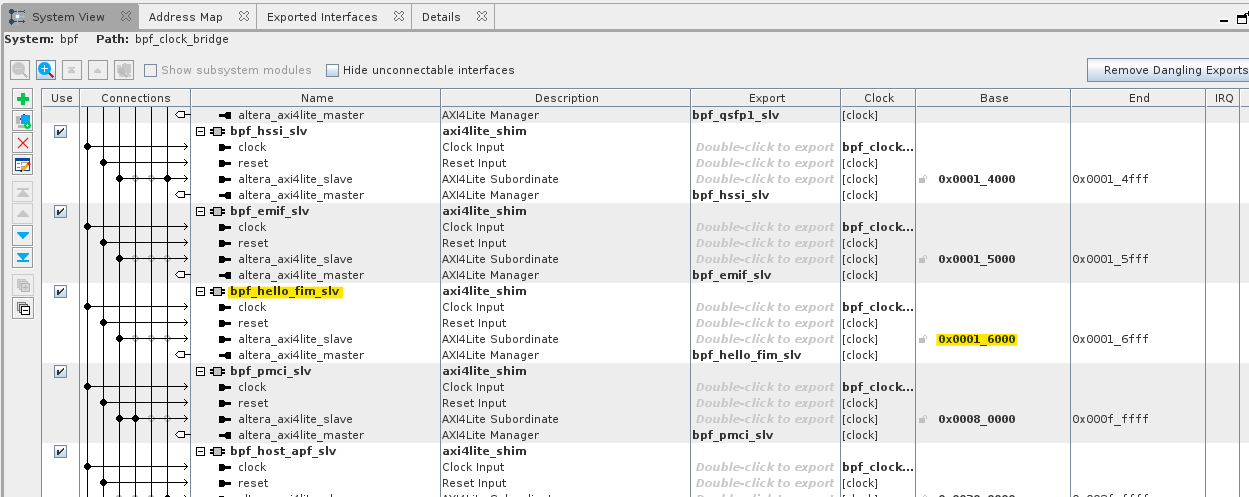Open the Details tab

[x=441, y=17]
